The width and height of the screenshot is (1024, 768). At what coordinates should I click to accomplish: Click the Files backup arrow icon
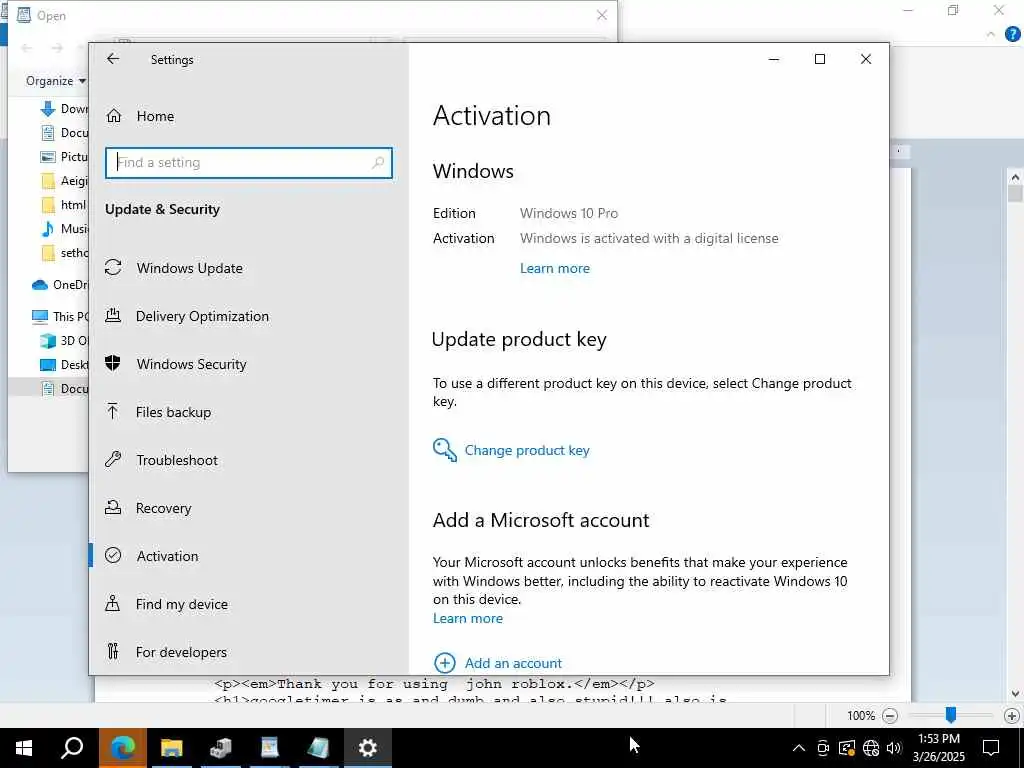[x=113, y=411]
